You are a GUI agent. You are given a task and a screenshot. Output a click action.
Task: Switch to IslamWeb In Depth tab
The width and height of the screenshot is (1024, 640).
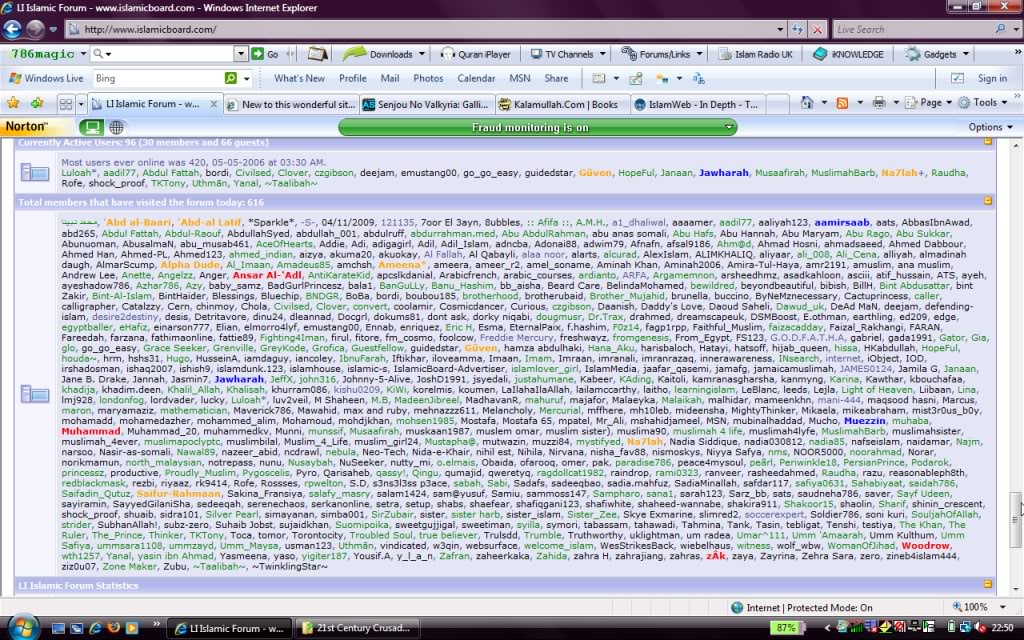pos(696,104)
